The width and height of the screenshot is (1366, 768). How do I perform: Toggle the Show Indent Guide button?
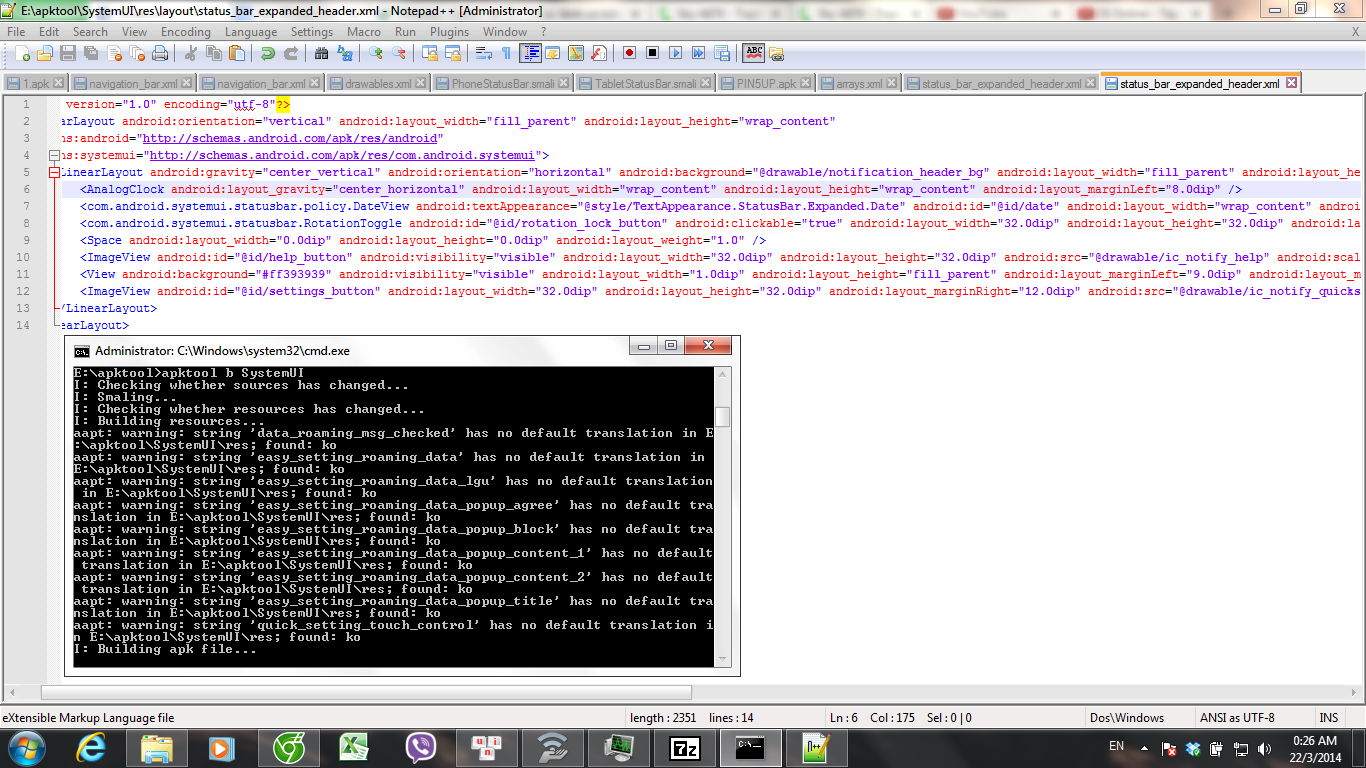(530, 53)
